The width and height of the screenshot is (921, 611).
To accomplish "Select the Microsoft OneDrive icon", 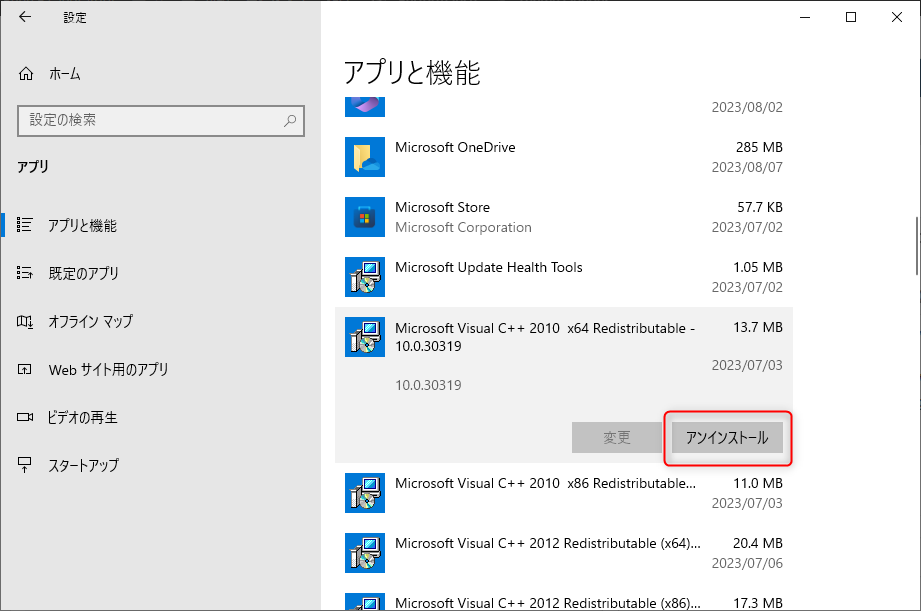I will coord(365,157).
